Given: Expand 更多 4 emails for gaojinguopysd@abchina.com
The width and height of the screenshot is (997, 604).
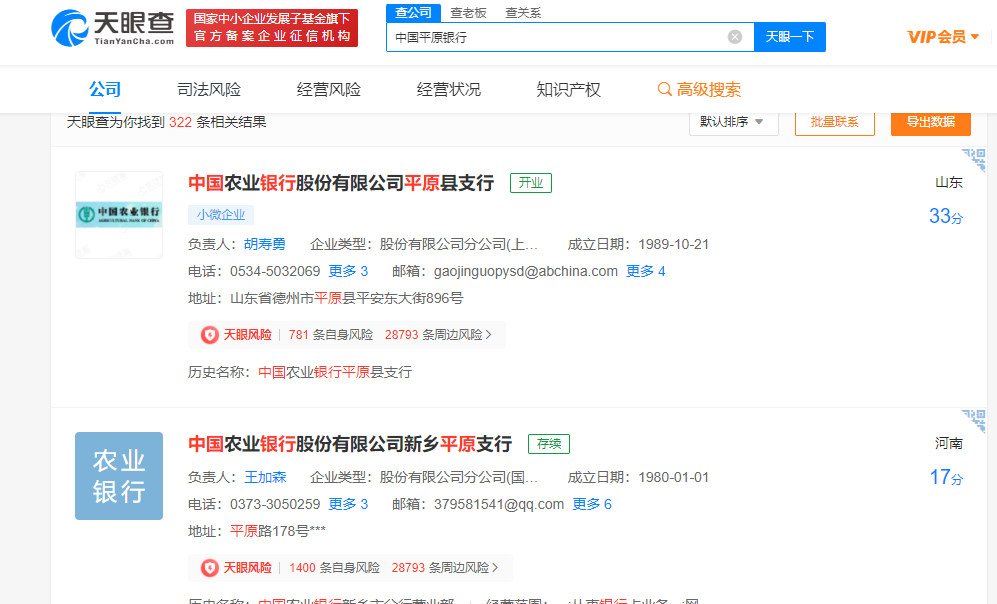Looking at the screenshot, I should click(x=645, y=271).
